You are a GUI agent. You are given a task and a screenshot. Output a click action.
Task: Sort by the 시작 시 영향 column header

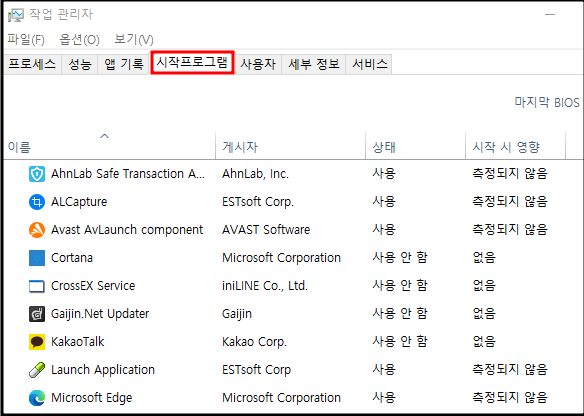tap(515, 145)
